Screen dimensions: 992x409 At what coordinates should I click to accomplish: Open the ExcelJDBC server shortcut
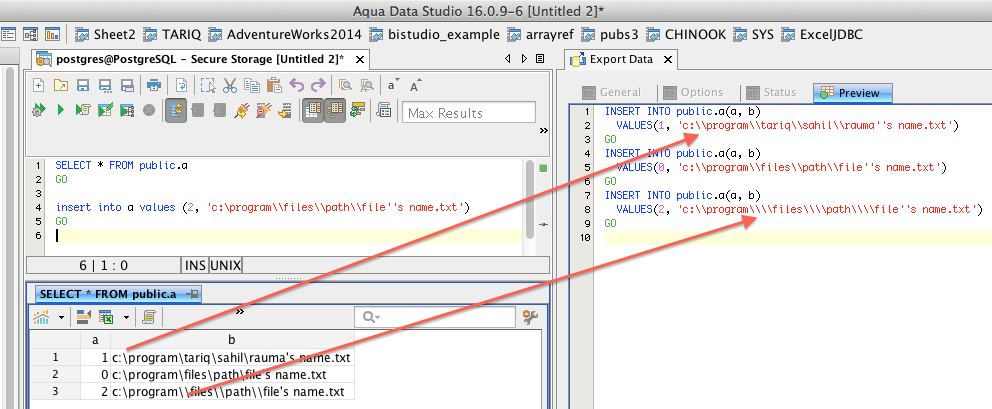pyautogui.click(x=822, y=34)
